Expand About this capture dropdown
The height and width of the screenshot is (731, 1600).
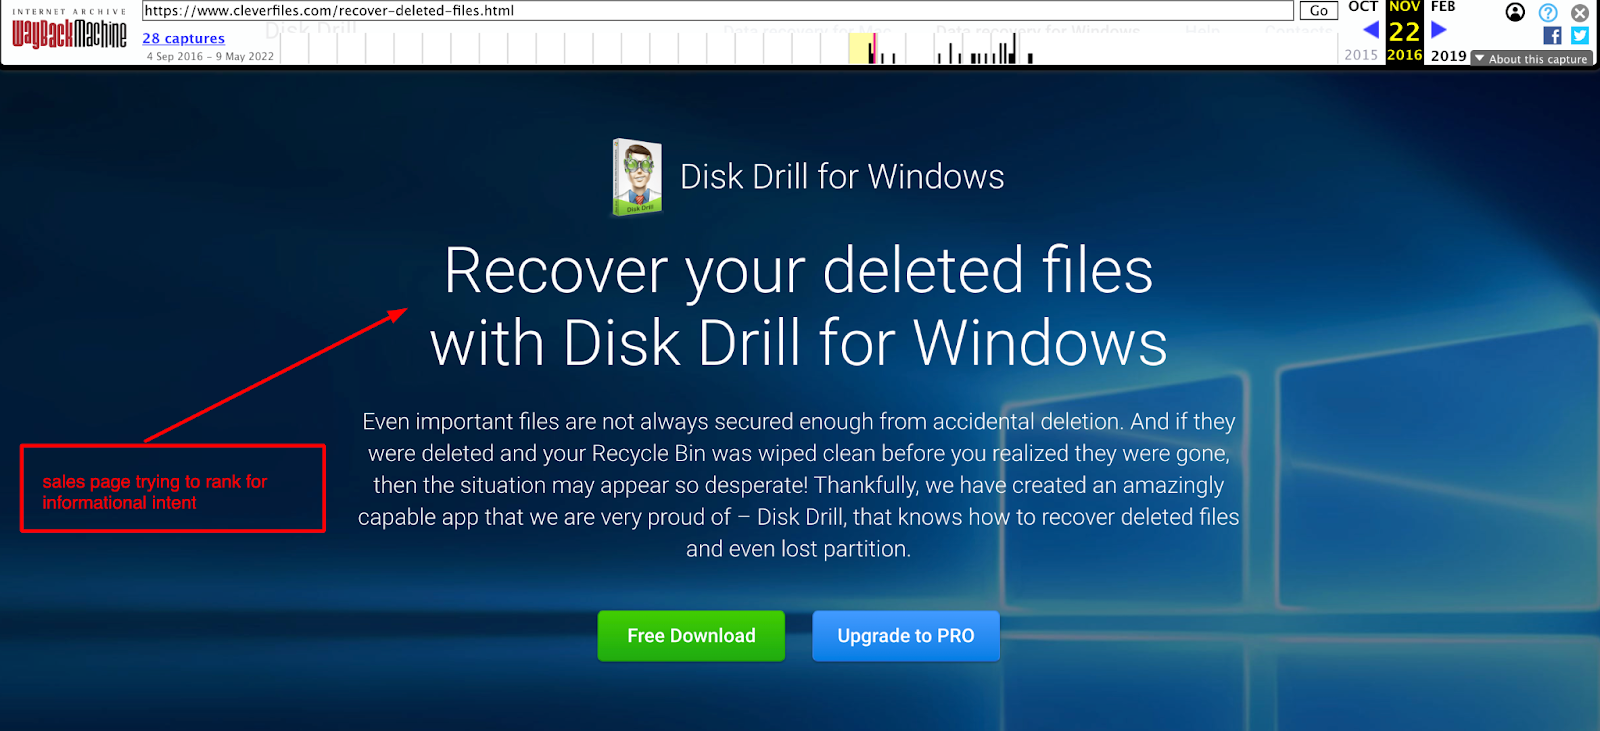[1532, 59]
